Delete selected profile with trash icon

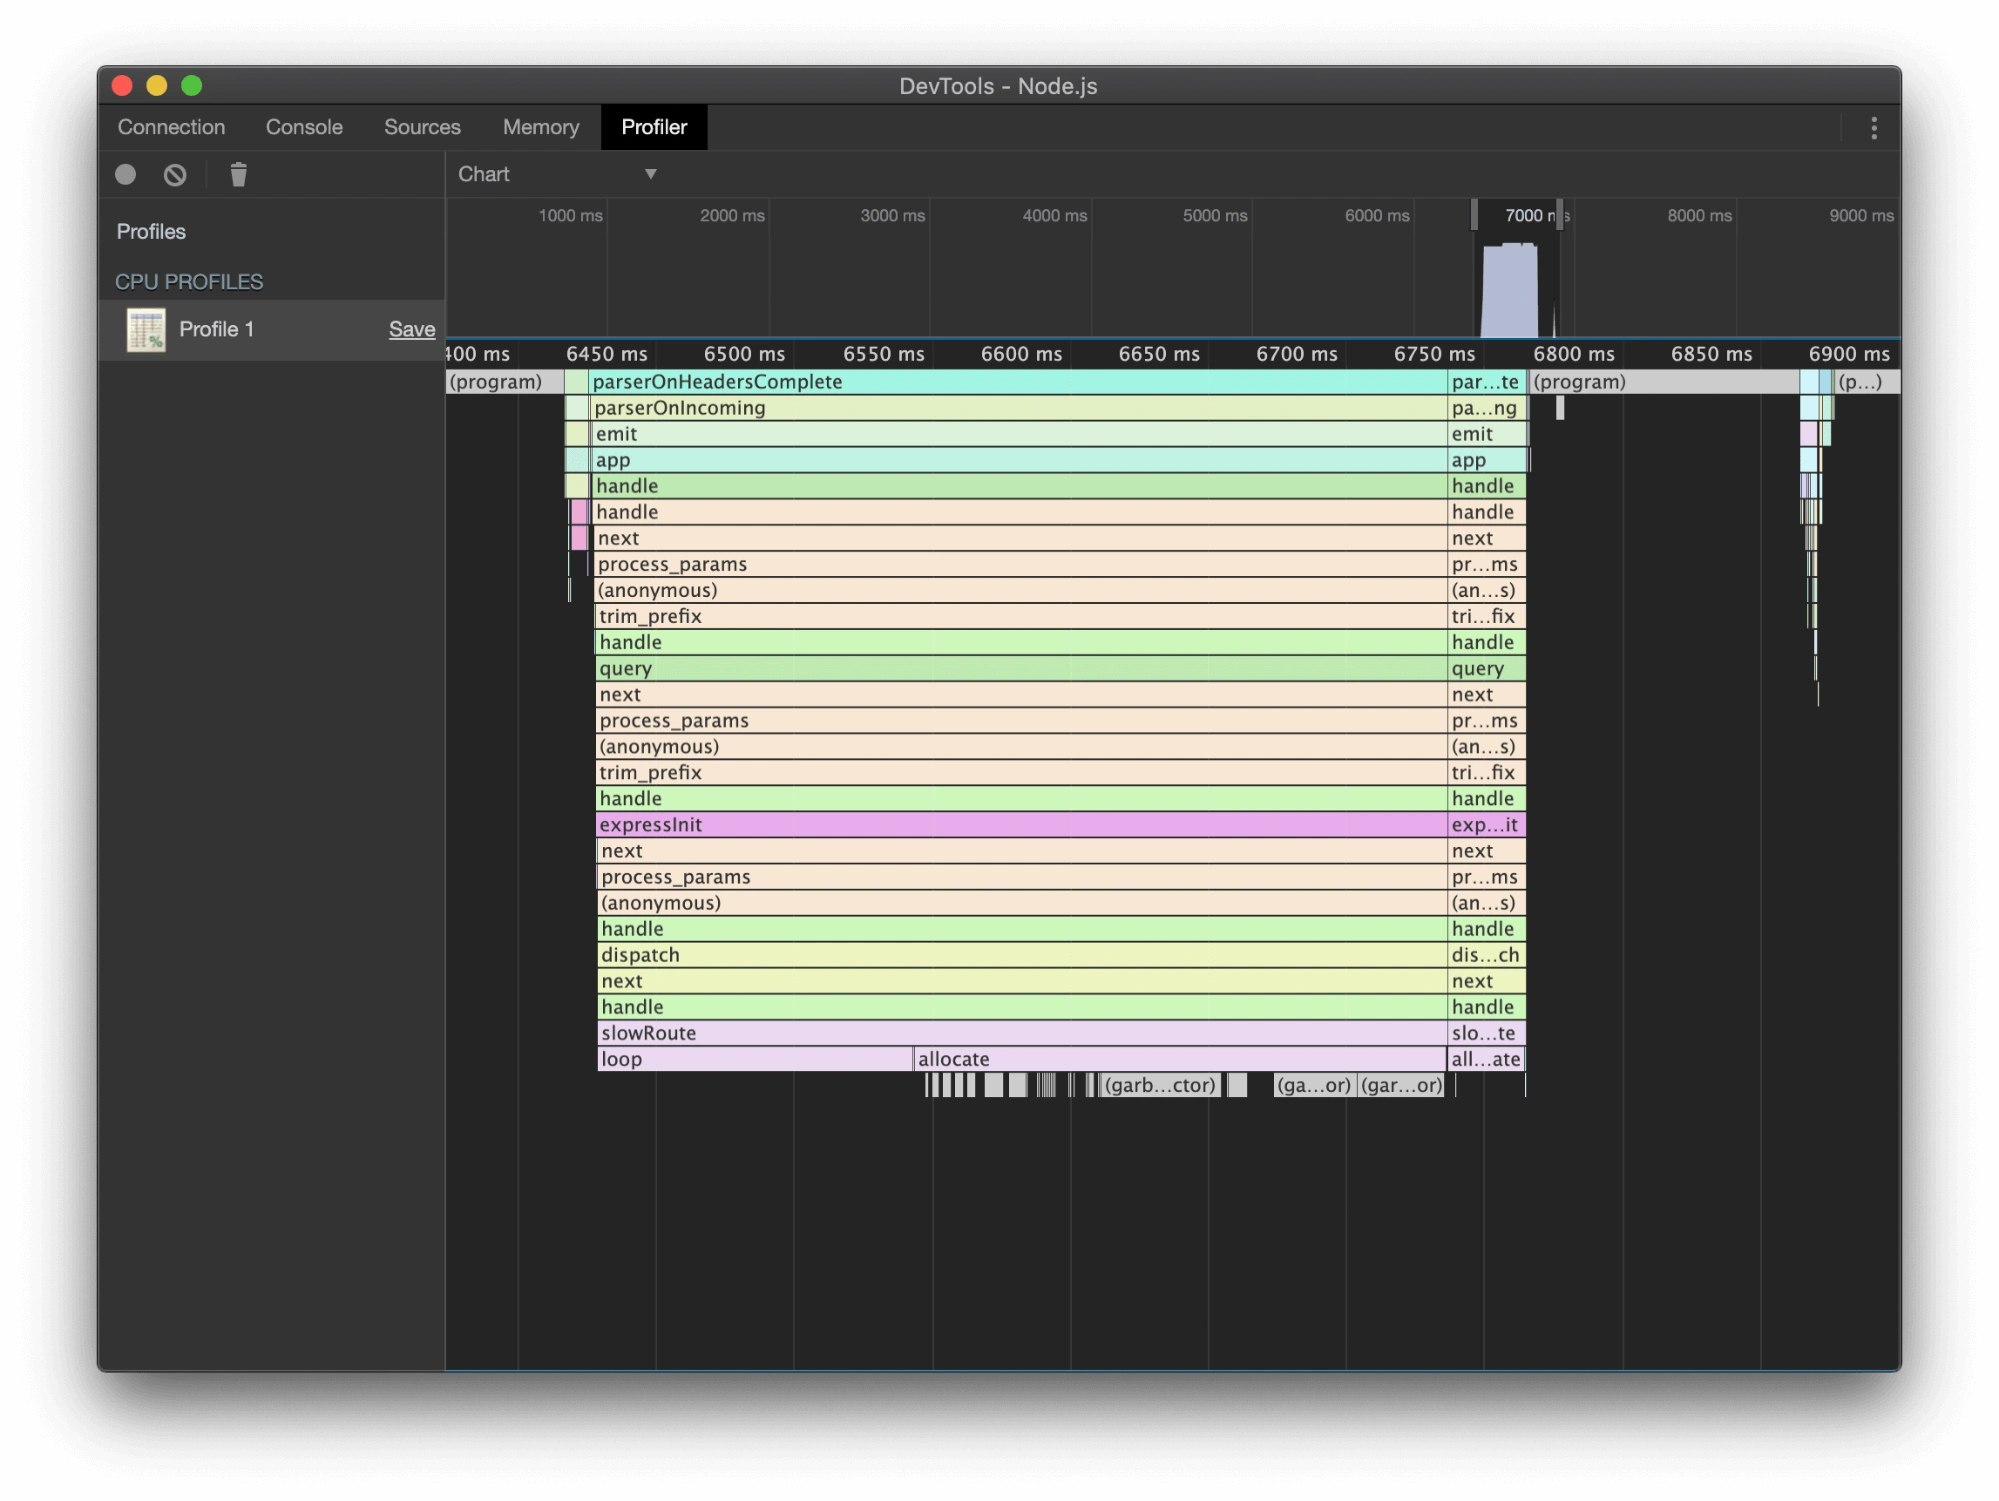238,175
